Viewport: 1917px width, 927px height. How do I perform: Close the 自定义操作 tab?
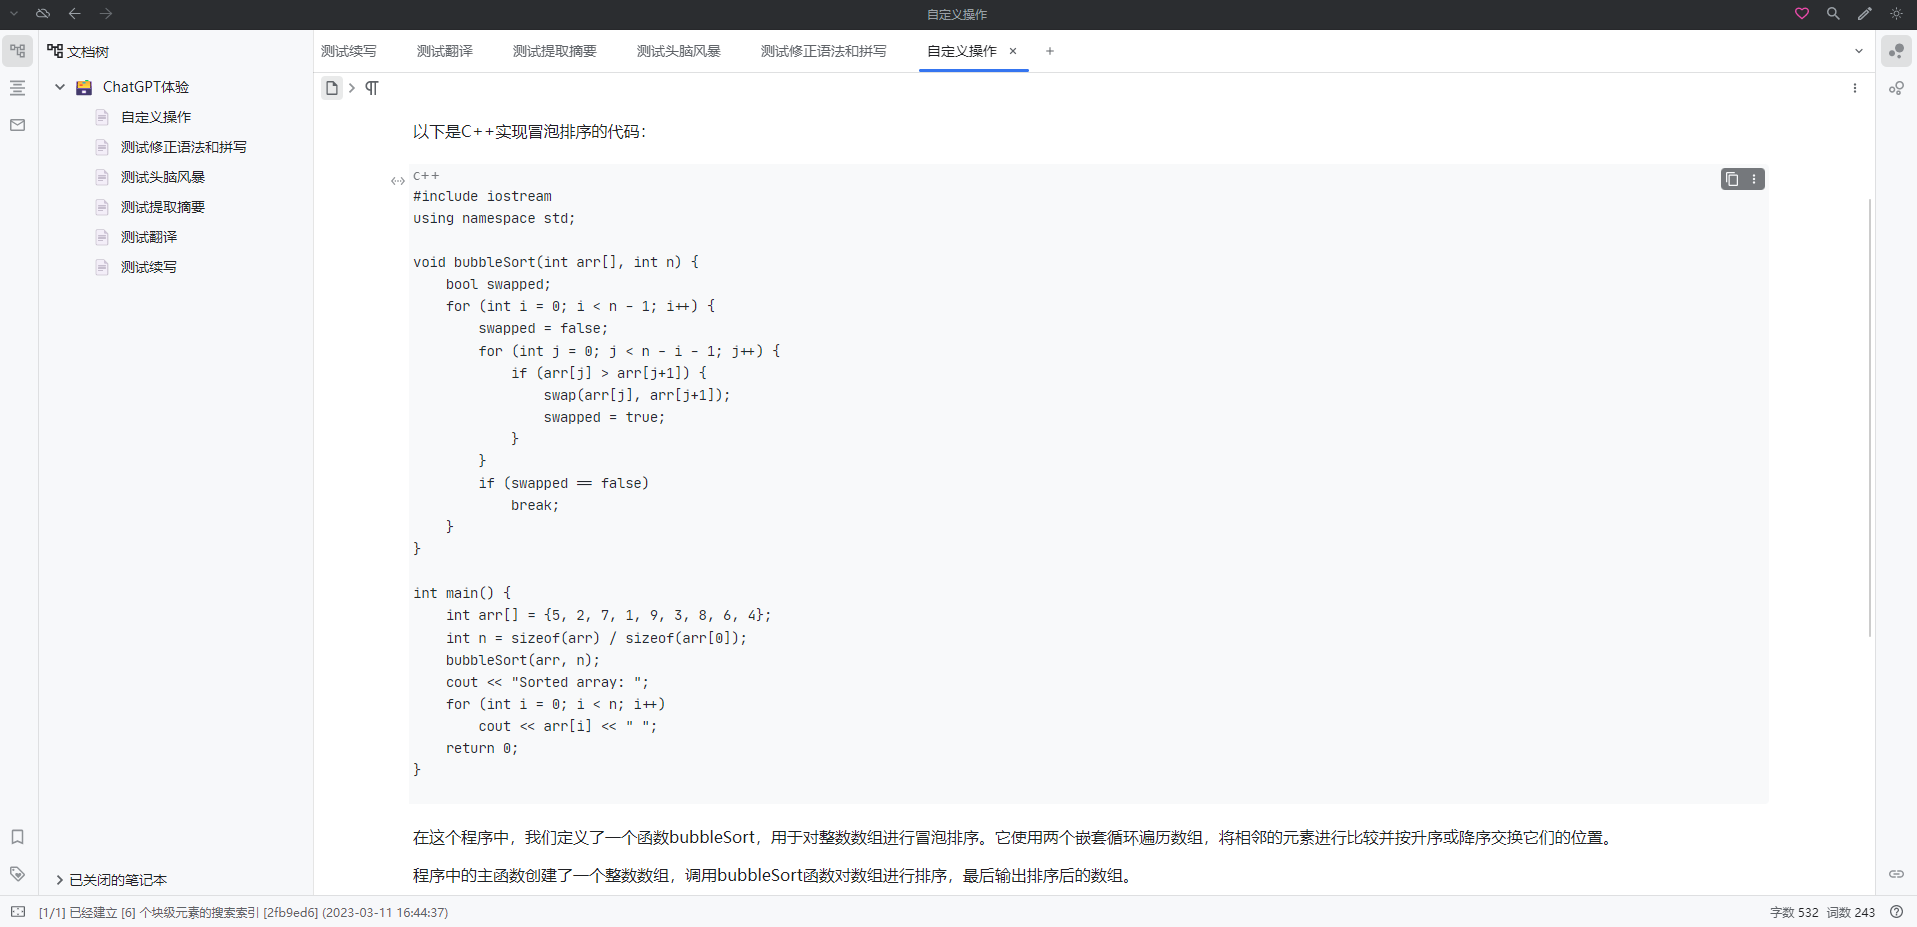coord(1013,51)
